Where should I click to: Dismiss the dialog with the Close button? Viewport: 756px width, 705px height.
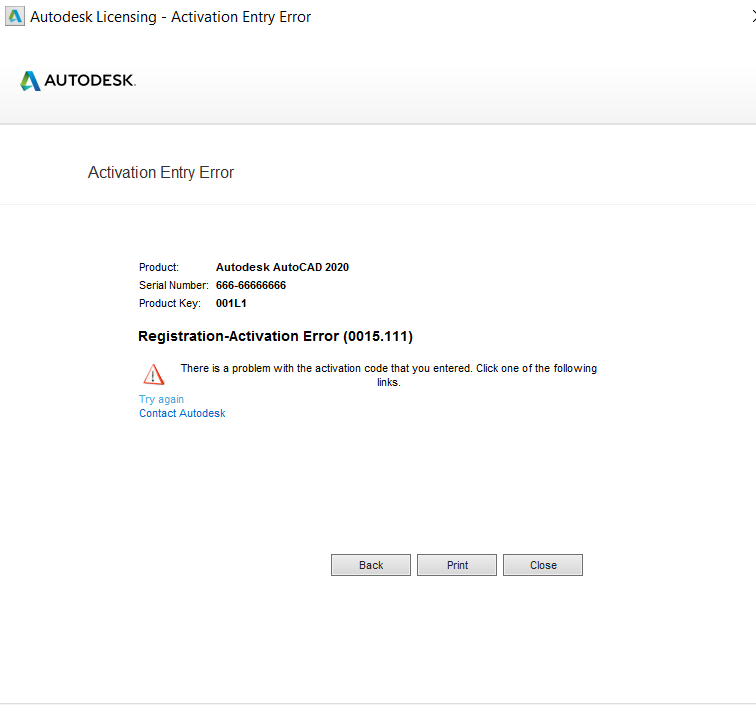(543, 565)
